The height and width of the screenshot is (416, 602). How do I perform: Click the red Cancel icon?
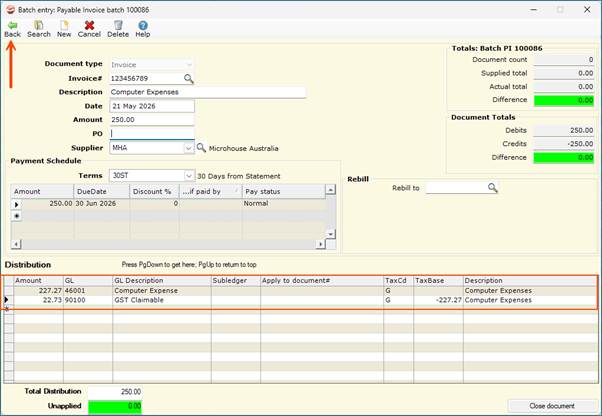pos(89,25)
